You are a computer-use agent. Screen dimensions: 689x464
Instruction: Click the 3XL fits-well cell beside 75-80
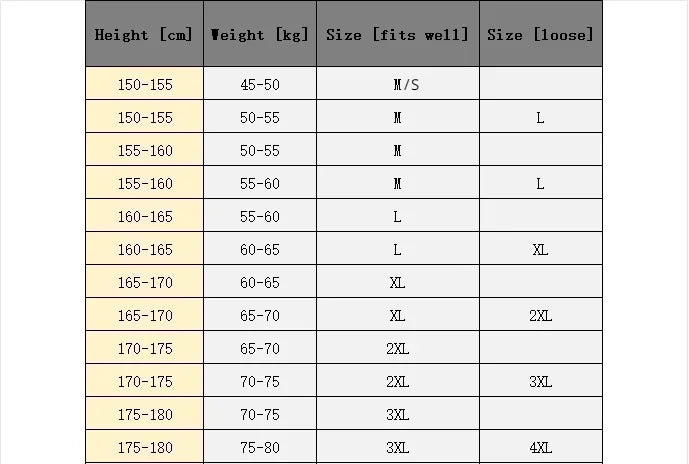pyautogui.click(x=398, y=447)
